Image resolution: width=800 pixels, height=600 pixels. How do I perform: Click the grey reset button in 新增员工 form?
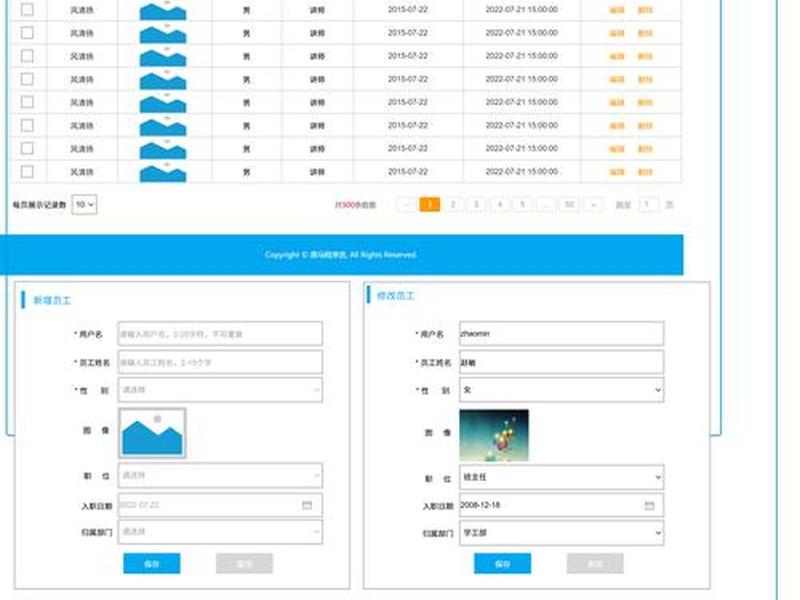click(x=244, y=563)
